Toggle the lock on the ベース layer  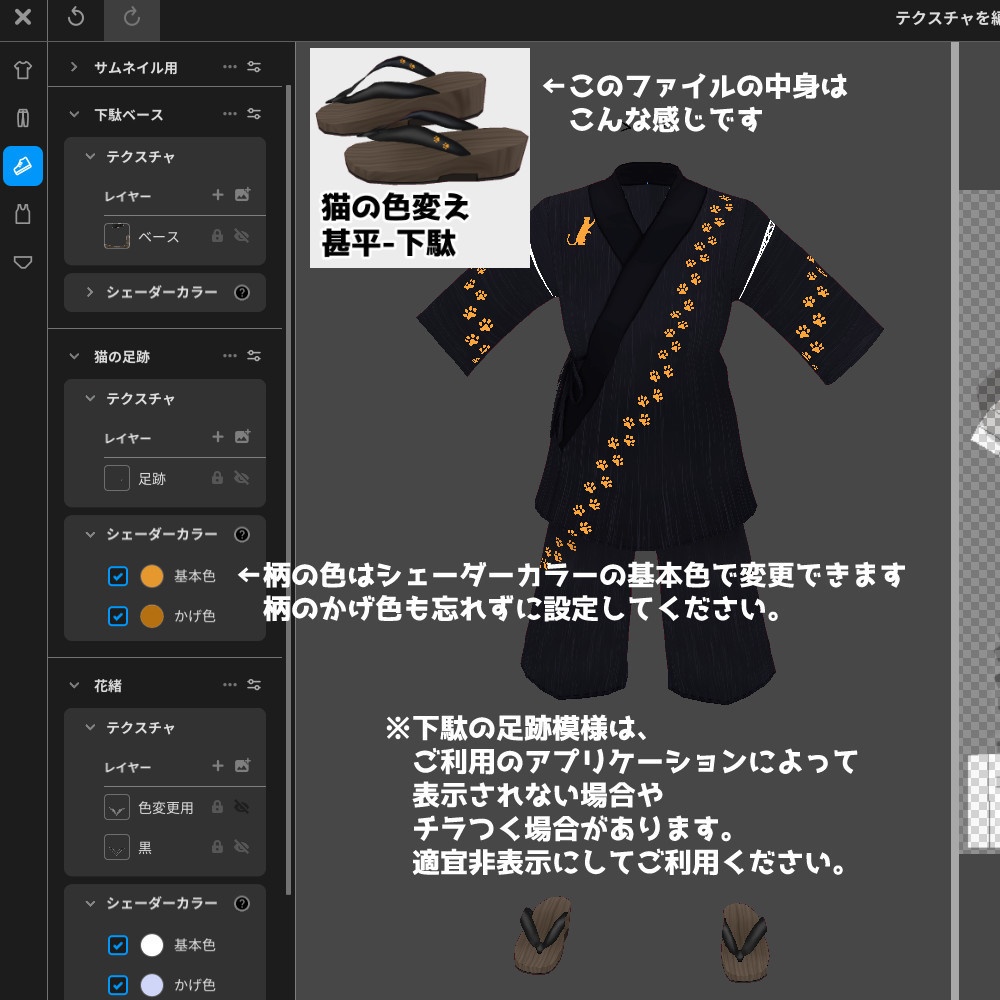click(x=218, y=236)
